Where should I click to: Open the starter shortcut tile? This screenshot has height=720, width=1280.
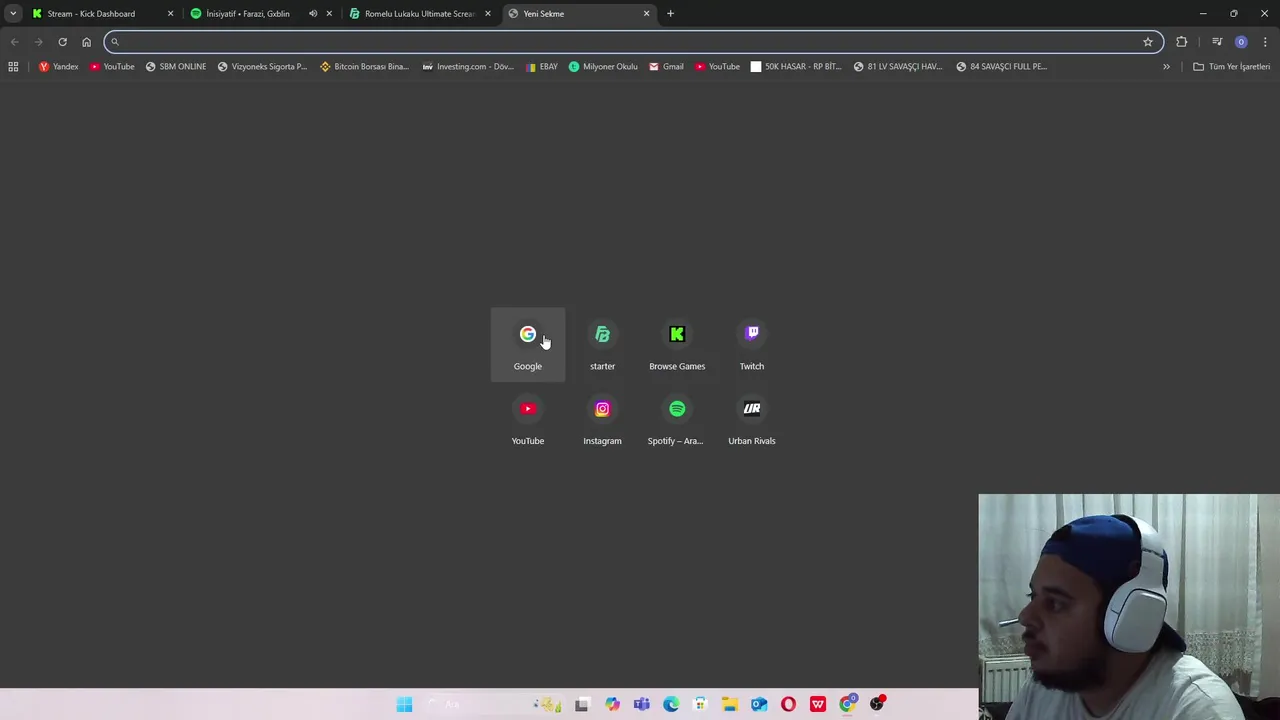[602, 345]
